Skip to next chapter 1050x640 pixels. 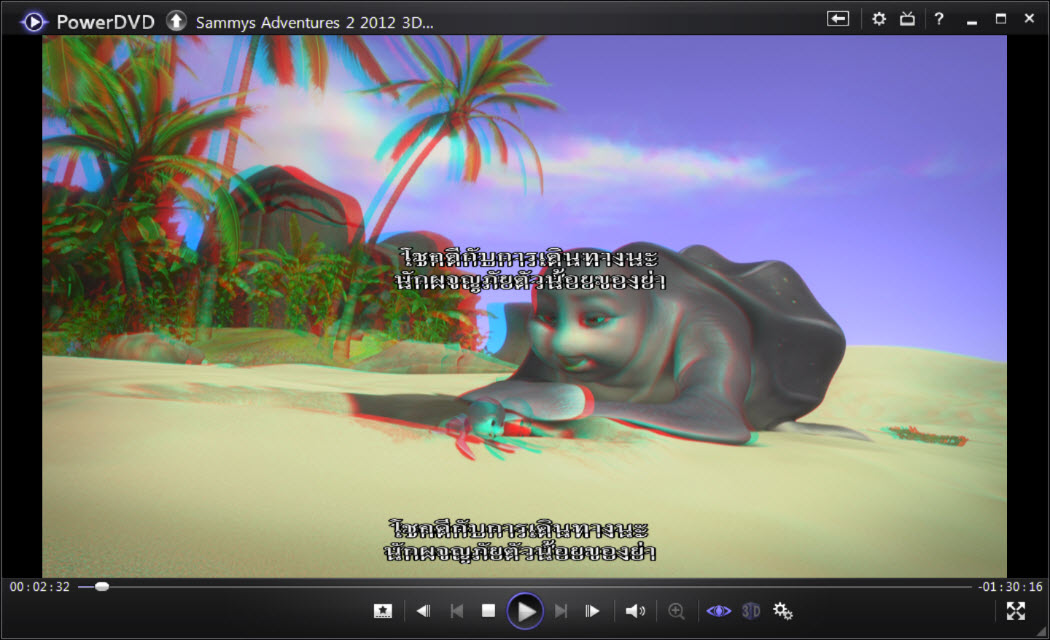point(561,611)
